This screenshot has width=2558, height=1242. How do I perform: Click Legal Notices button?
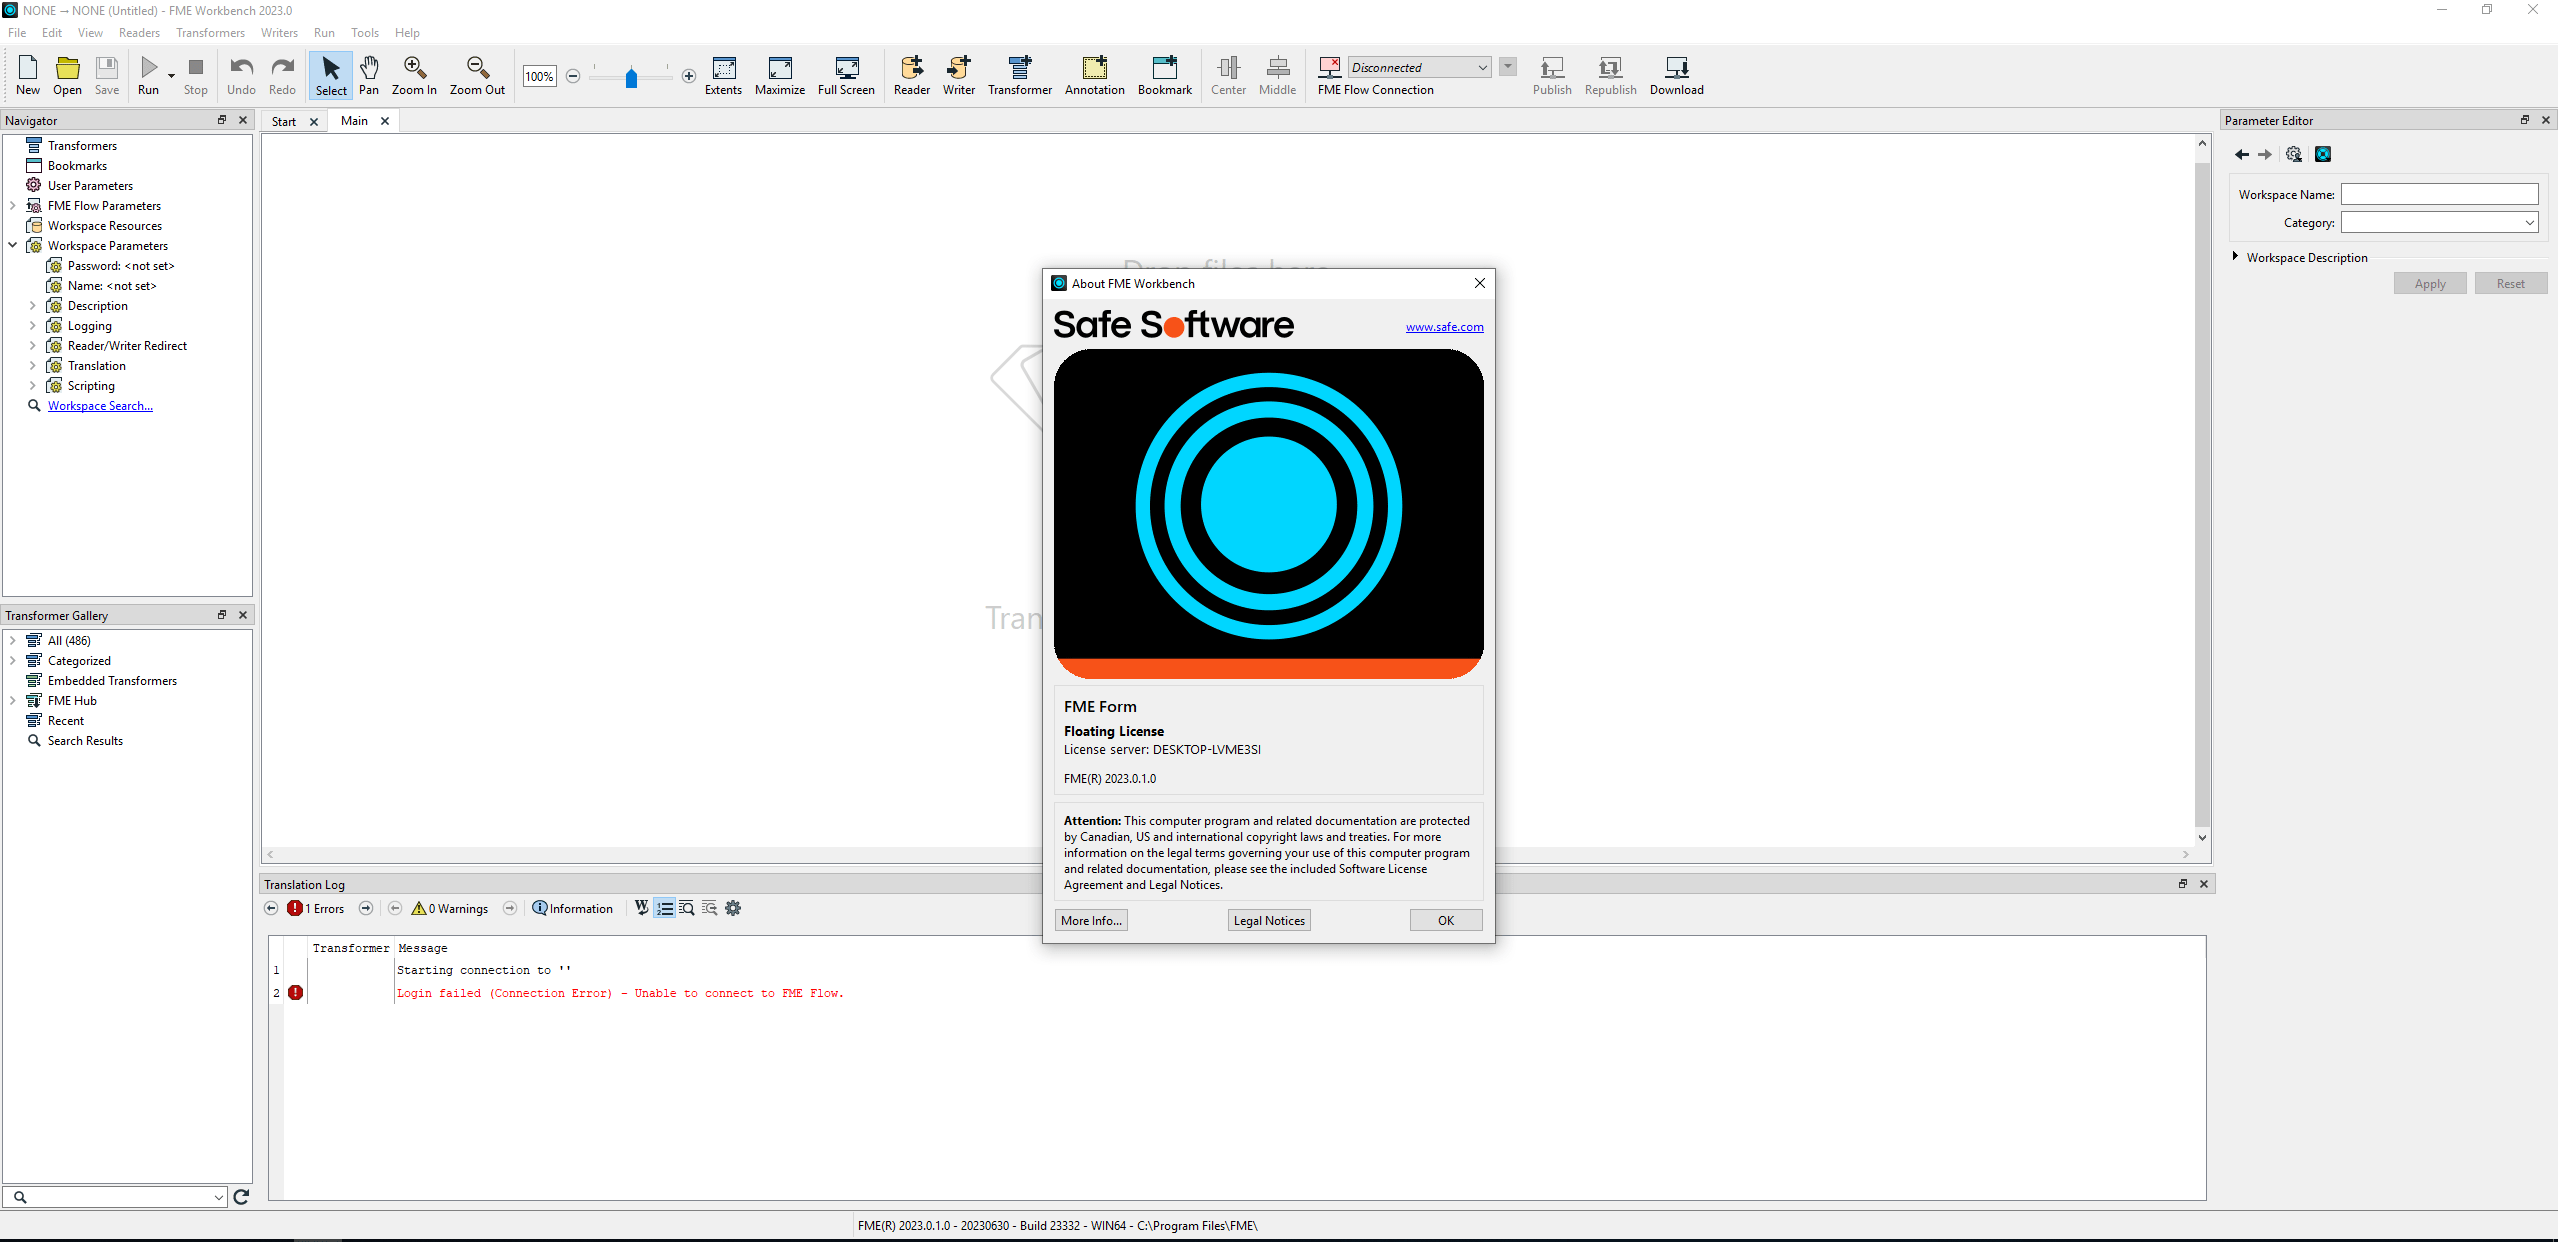coord(1269,920)
